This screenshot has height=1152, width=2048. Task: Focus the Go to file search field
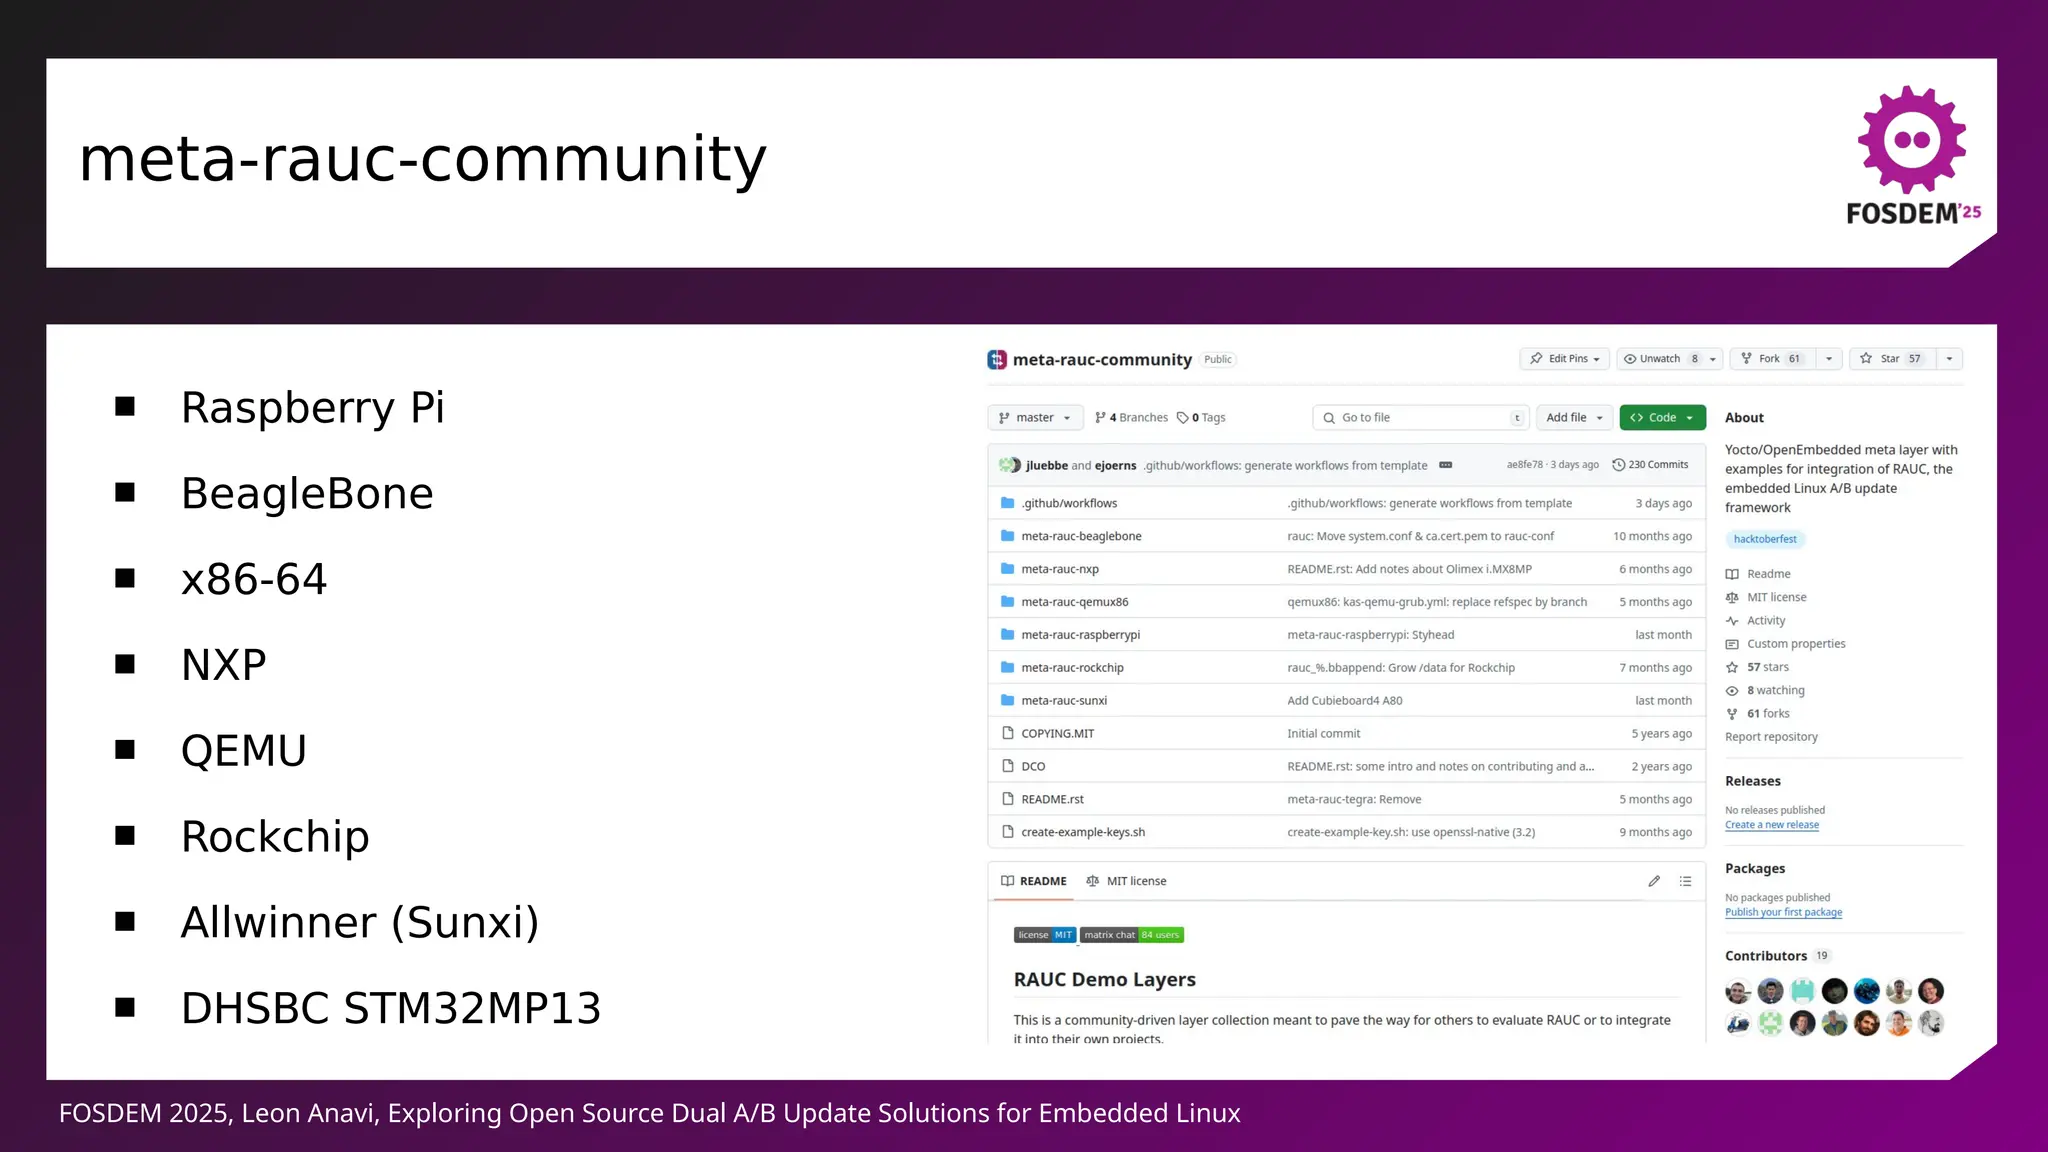(x=1420, y=418)
